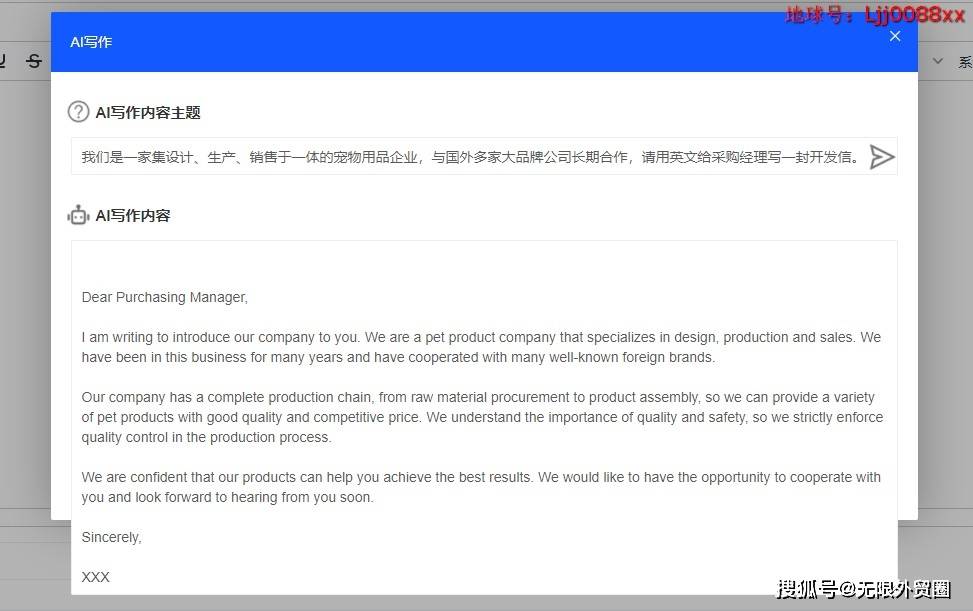Click paragraph starting 'Our company has a complete'
Viewport: 973px width, 611px height.
click(x=482, y=417)
